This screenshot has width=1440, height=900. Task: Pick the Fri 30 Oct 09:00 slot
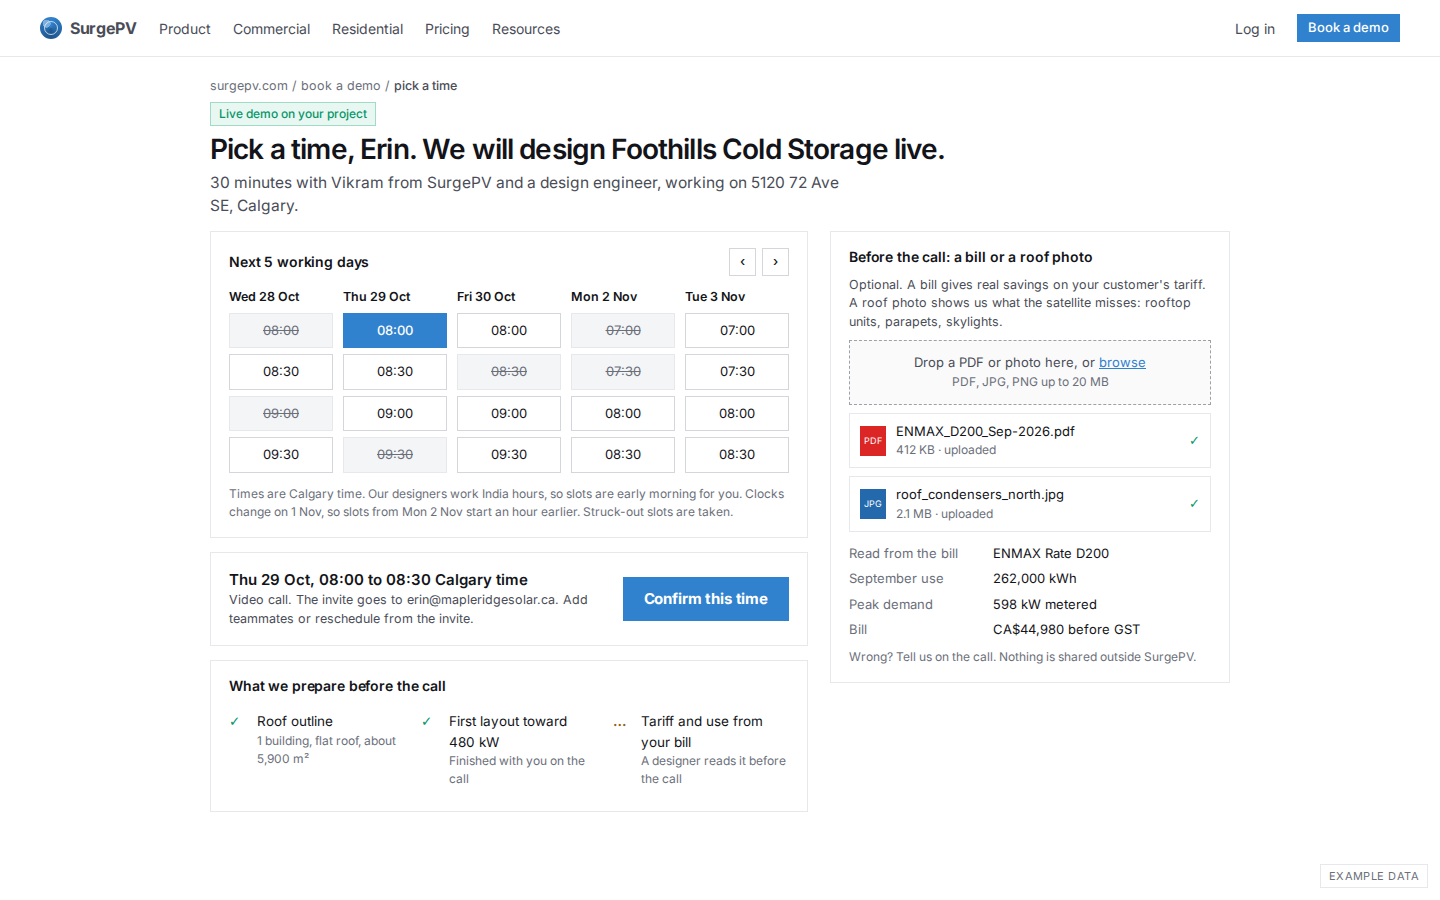tap(509, 414)
